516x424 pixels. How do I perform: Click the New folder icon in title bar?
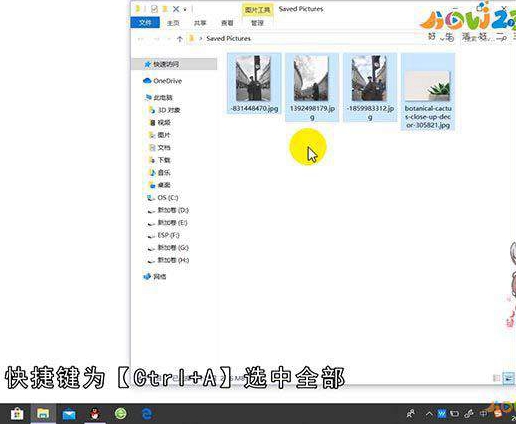[165, 9]
